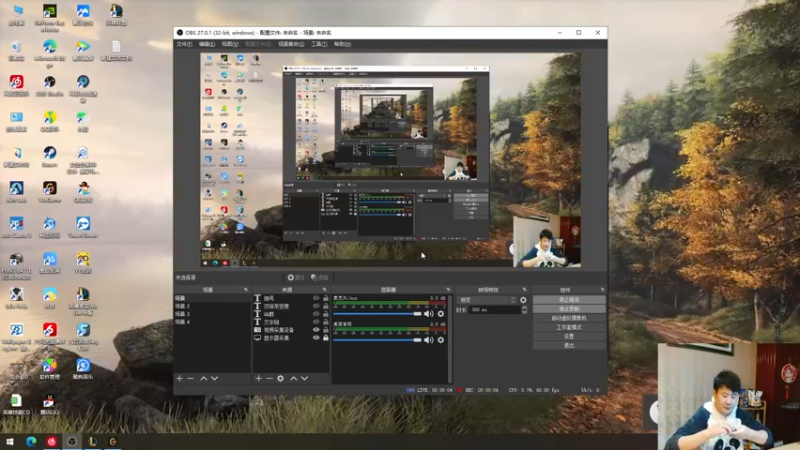The height and width of the screenshot is (450, 800).
Task: Open the PUBG BATTLEGROUNDS desktop shortcut
Action: tap(16, 266)
